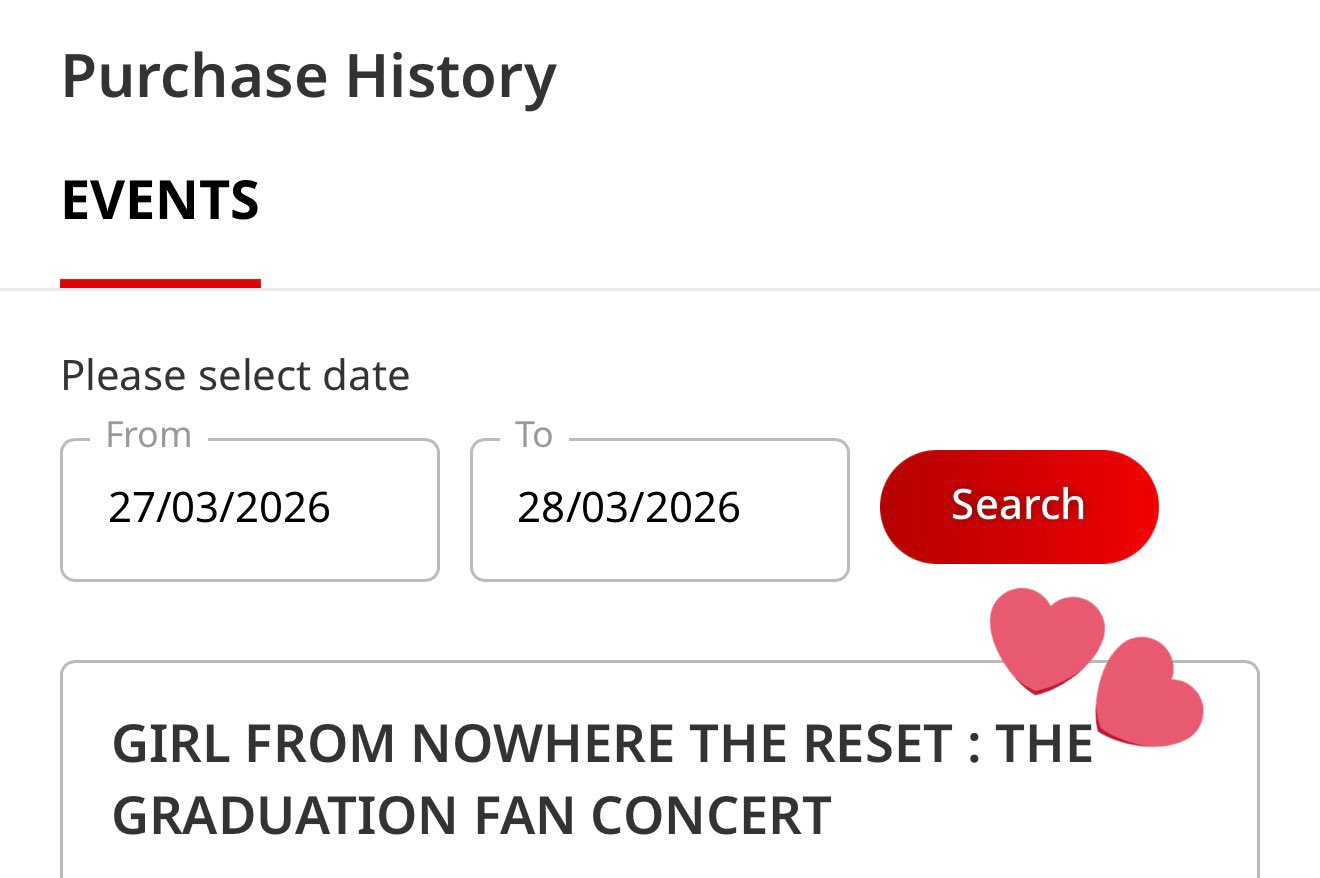1320x878 pixels.
Task: Click the word "History" in the heading
Action: pos(451,76)
